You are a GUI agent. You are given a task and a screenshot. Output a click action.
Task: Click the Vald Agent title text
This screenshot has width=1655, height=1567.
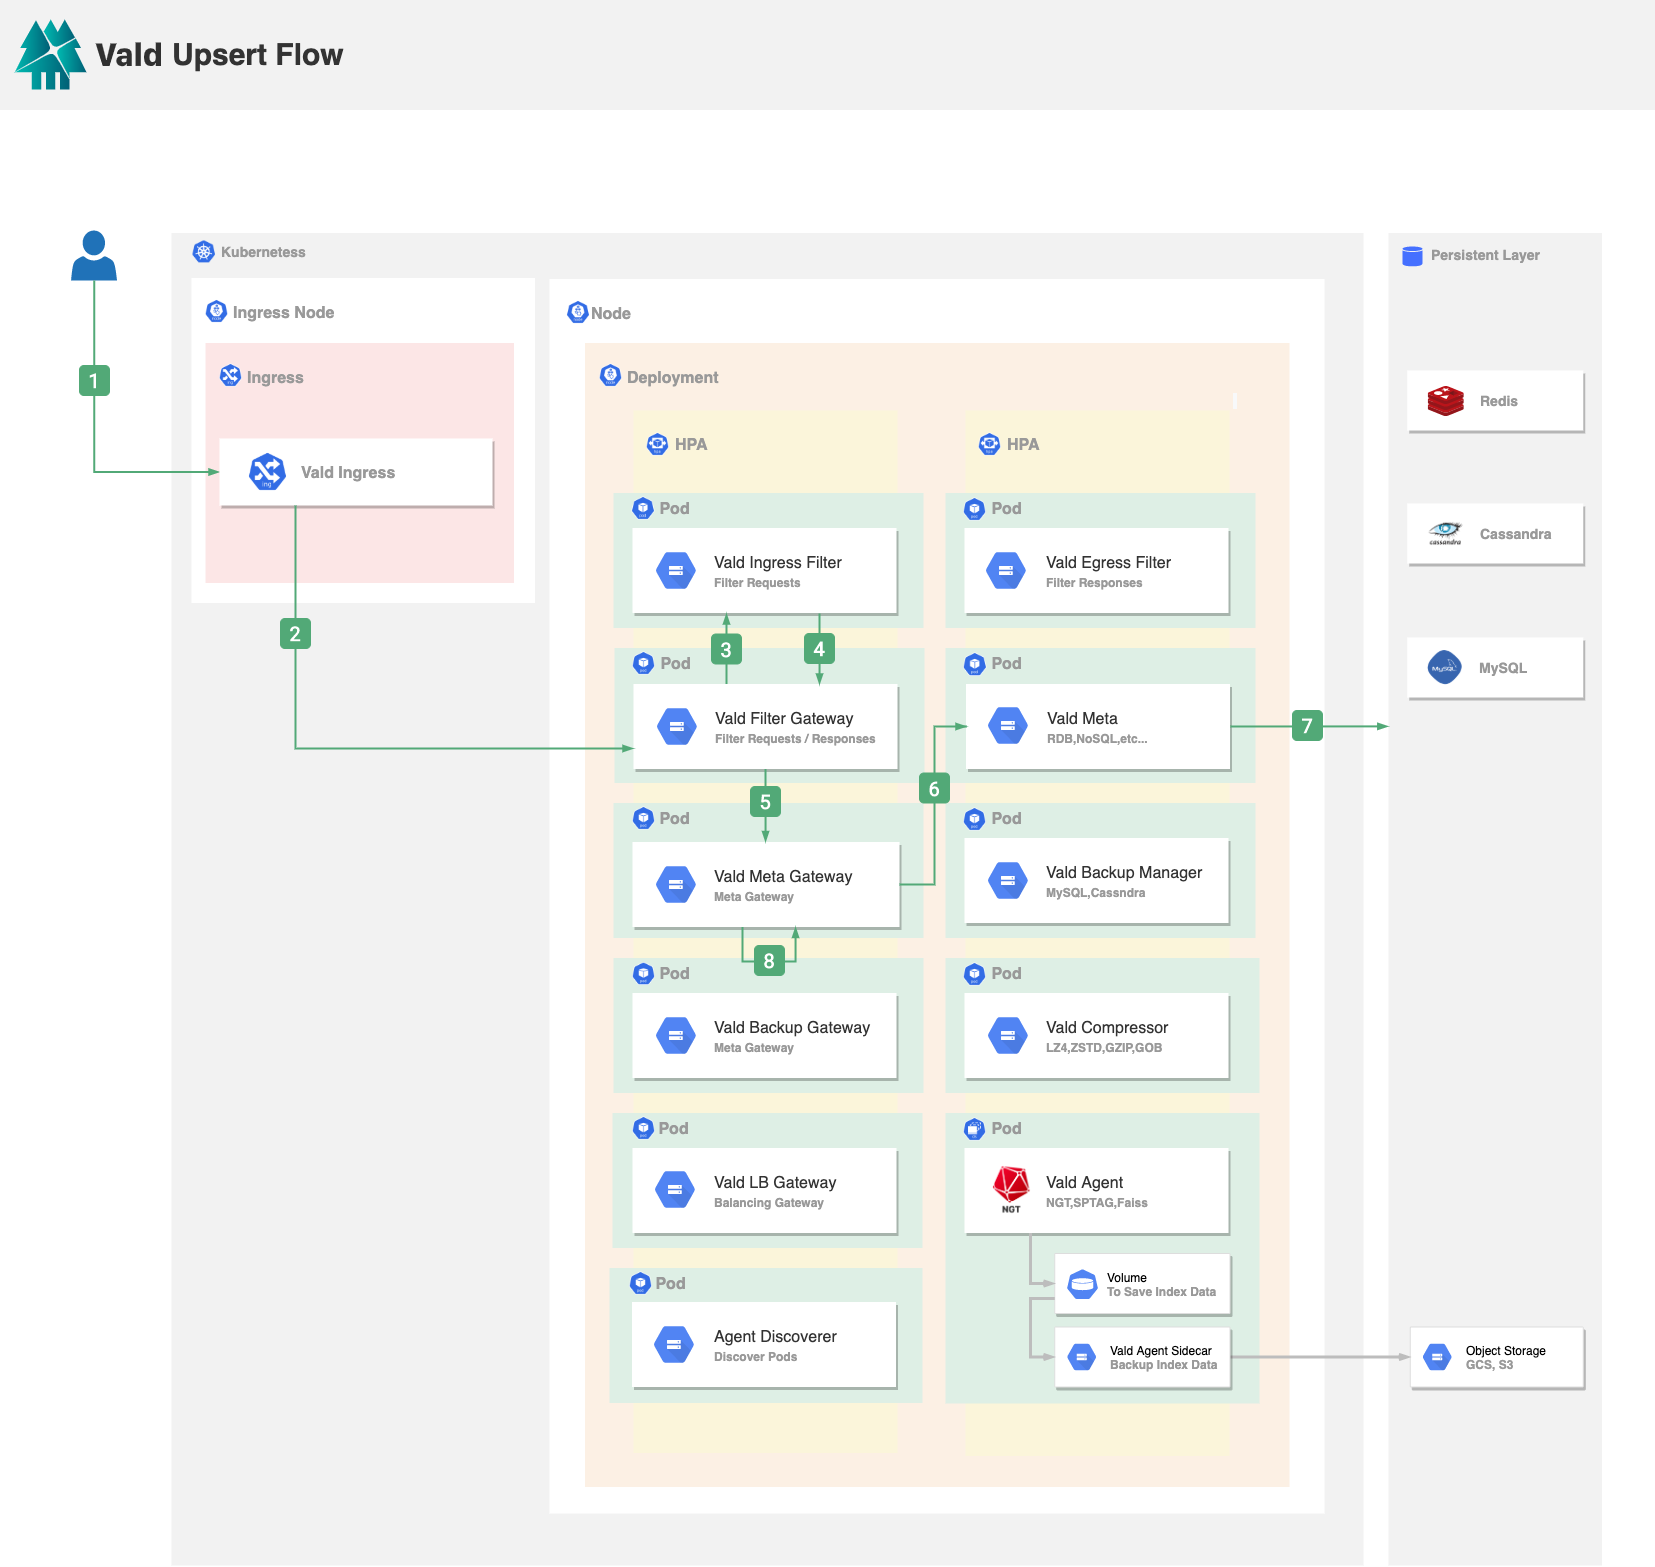point(1084,1182)
